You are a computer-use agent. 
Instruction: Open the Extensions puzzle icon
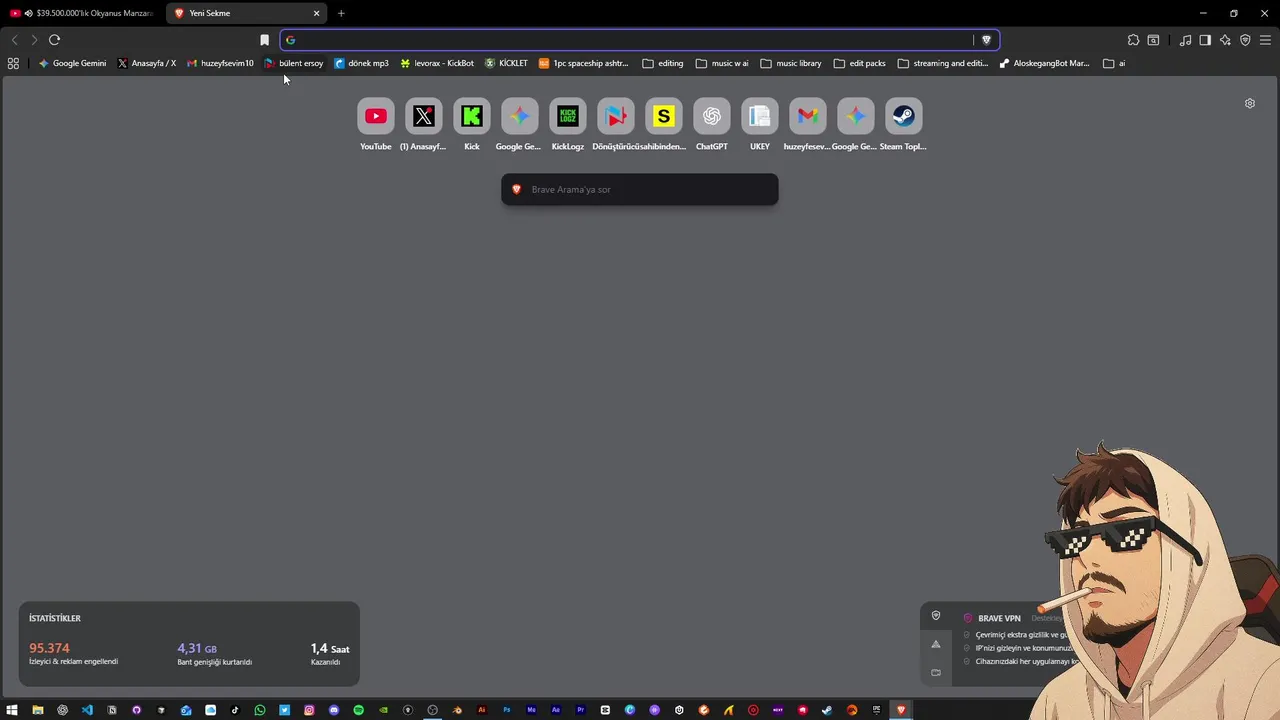1133,40
